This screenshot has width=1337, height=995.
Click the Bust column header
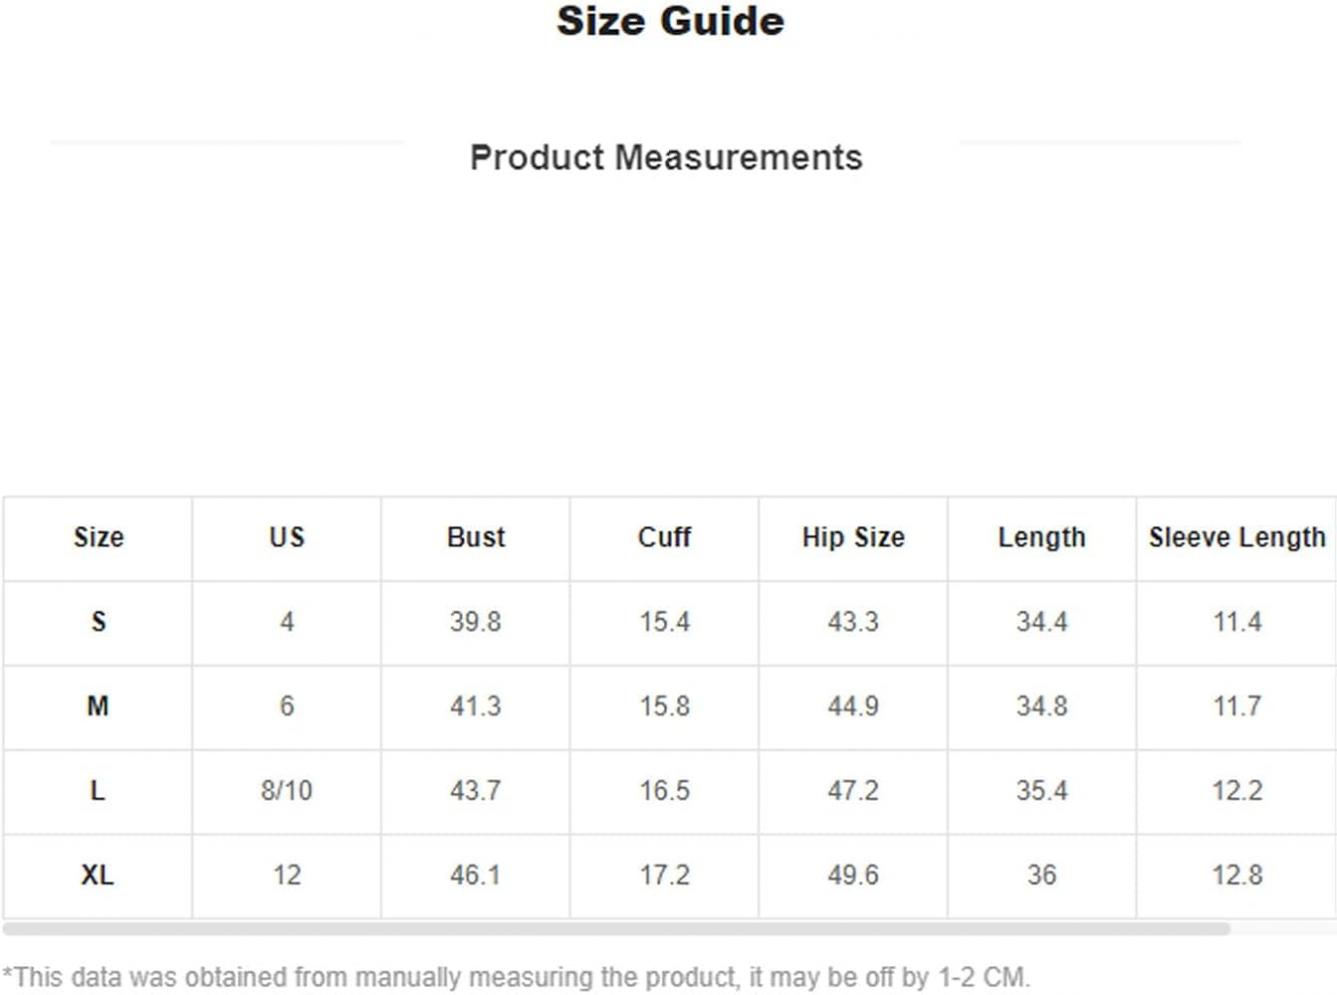tap(476, 538)
